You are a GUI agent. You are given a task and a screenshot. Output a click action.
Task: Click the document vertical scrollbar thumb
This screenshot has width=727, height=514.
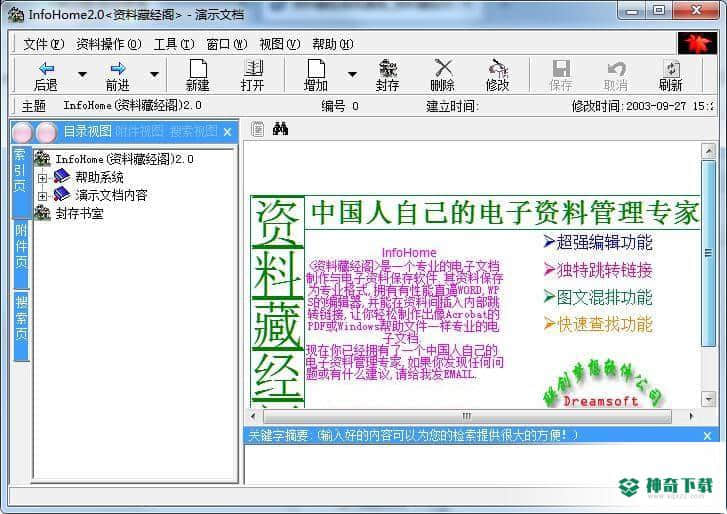pos(708,254)
